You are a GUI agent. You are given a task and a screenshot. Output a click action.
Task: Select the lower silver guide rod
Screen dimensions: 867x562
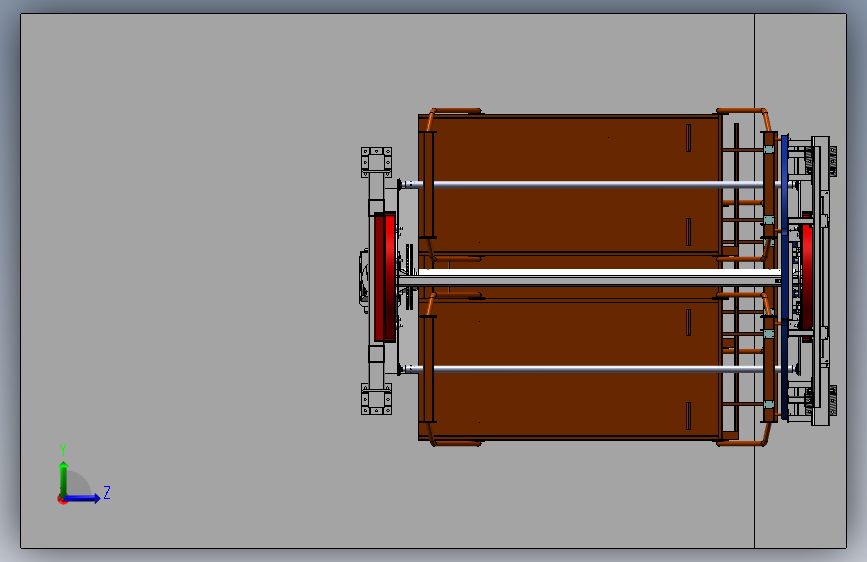597,368
